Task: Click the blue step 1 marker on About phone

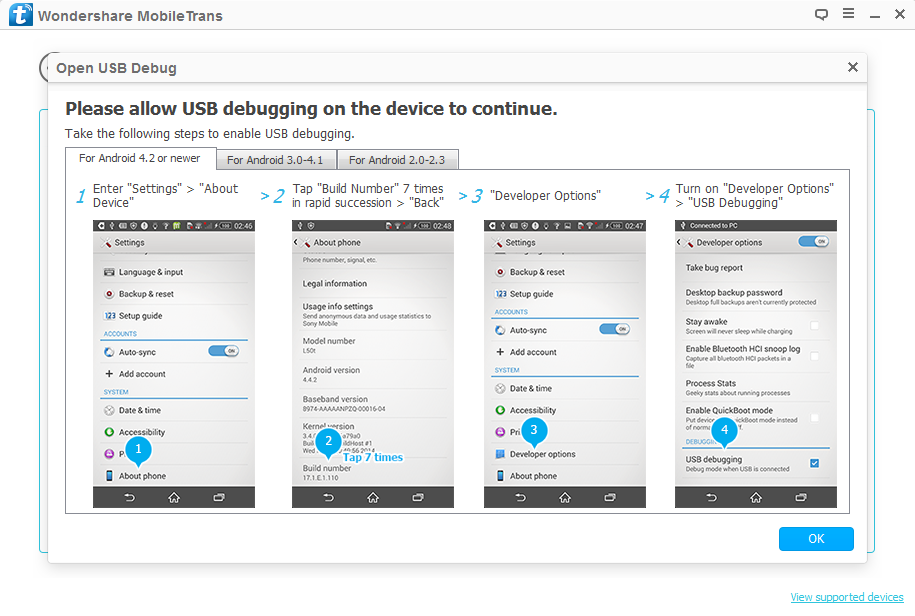Action: point(140,450)
